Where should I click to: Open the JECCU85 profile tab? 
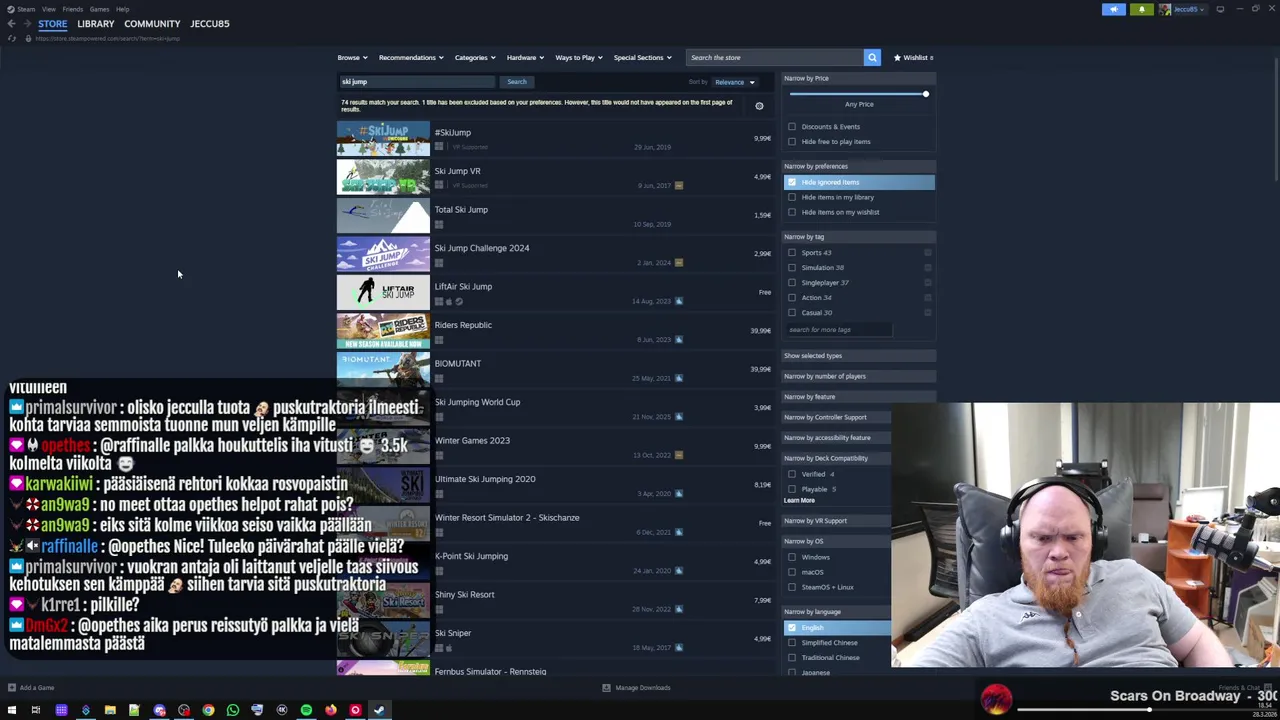(210, 23)
